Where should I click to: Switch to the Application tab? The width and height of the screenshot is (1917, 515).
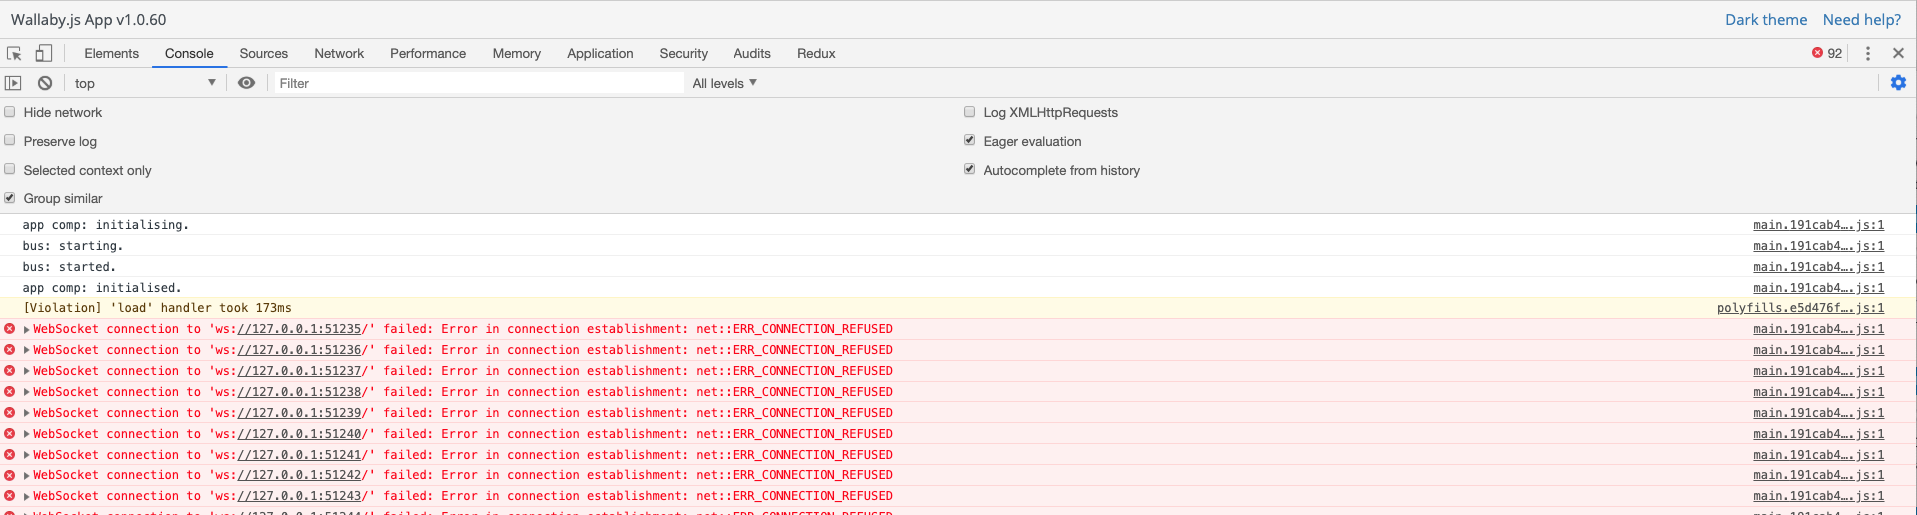[x=600, y=53]
